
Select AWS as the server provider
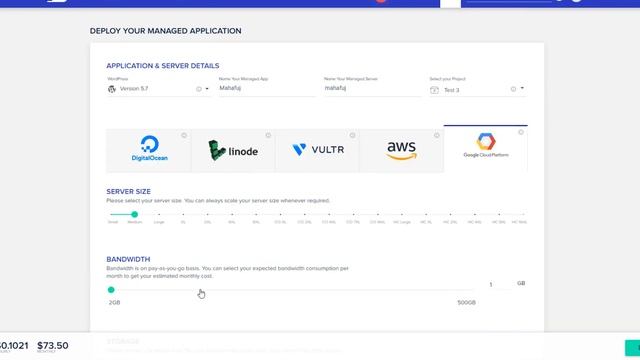[402, 151]
